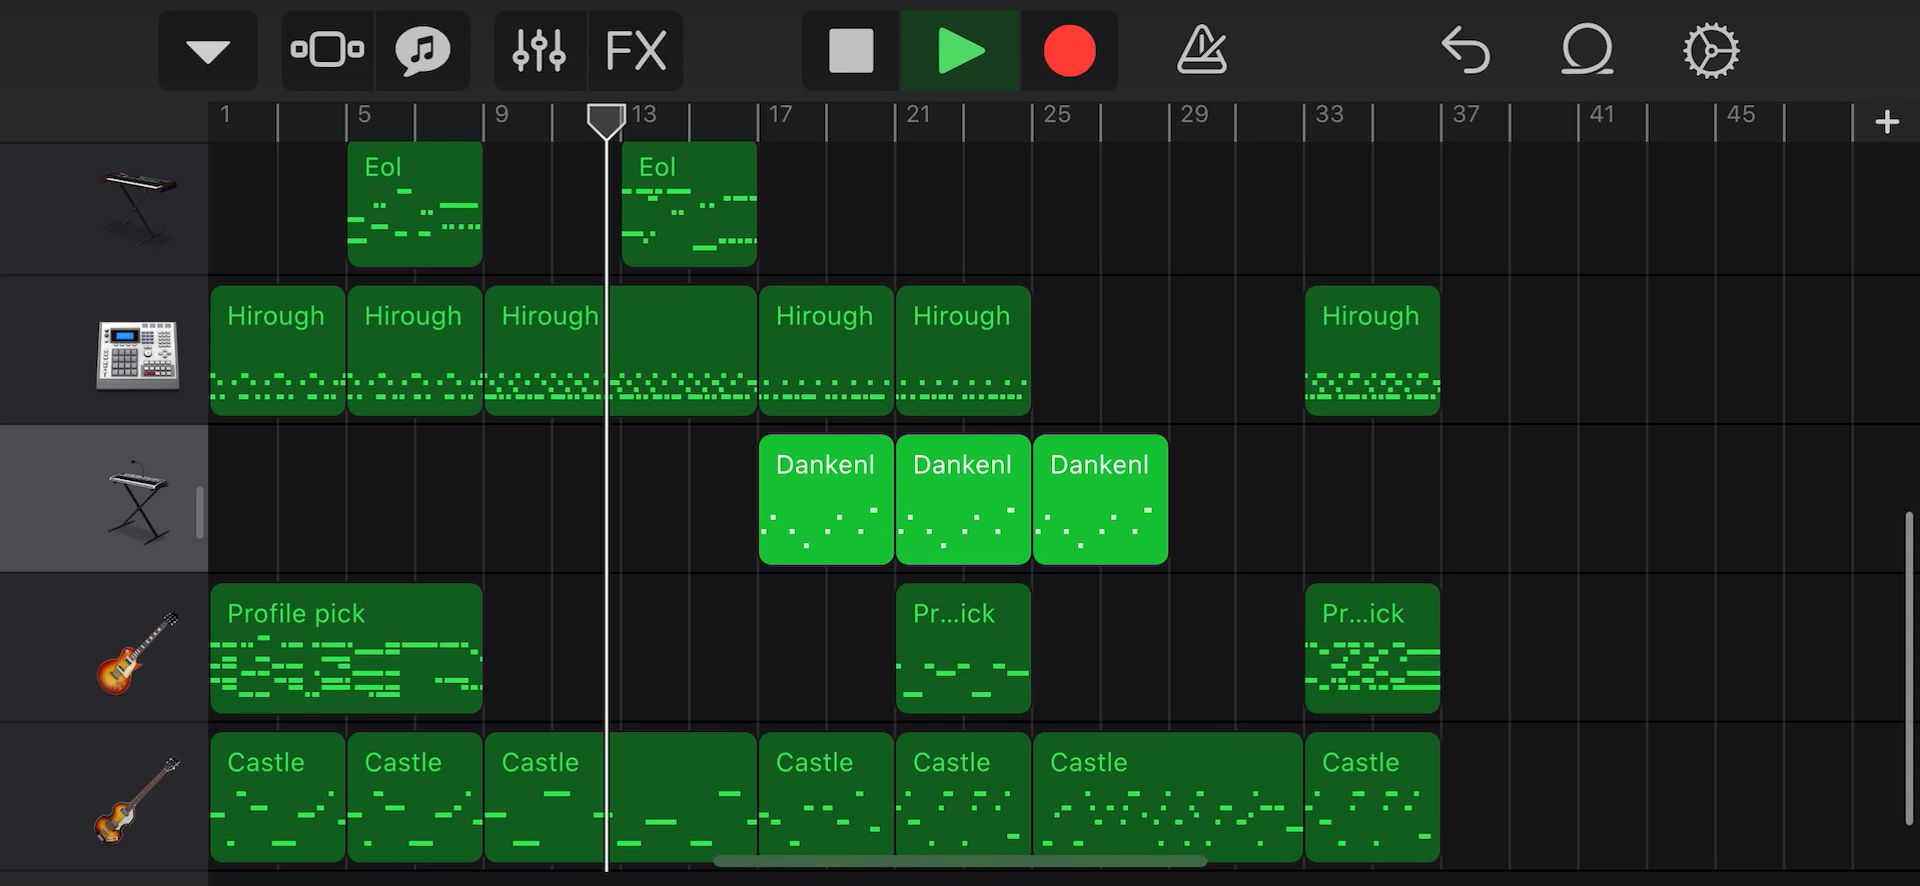Click bar 5 on the ruler
Viewport: 1920px width, 886px height.
coord(364,114)
